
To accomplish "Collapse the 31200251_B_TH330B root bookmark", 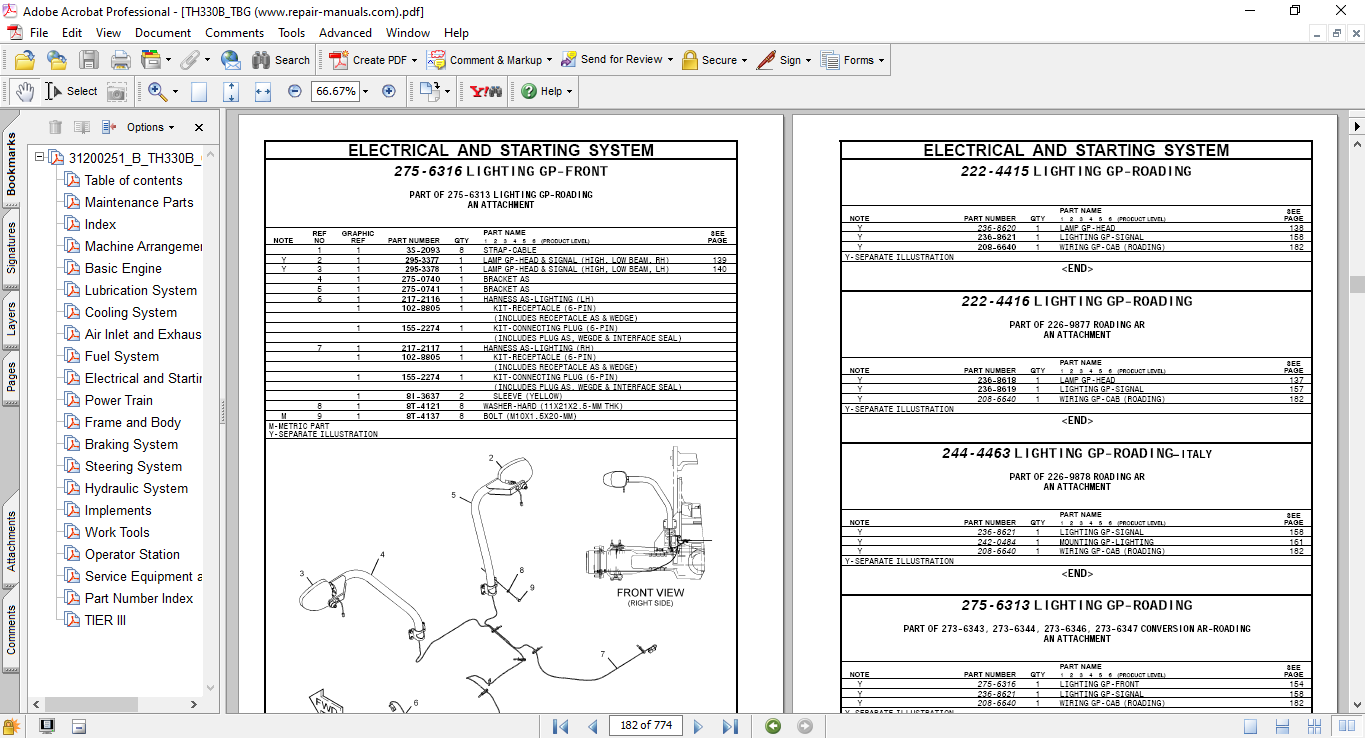I will point(40,158).
